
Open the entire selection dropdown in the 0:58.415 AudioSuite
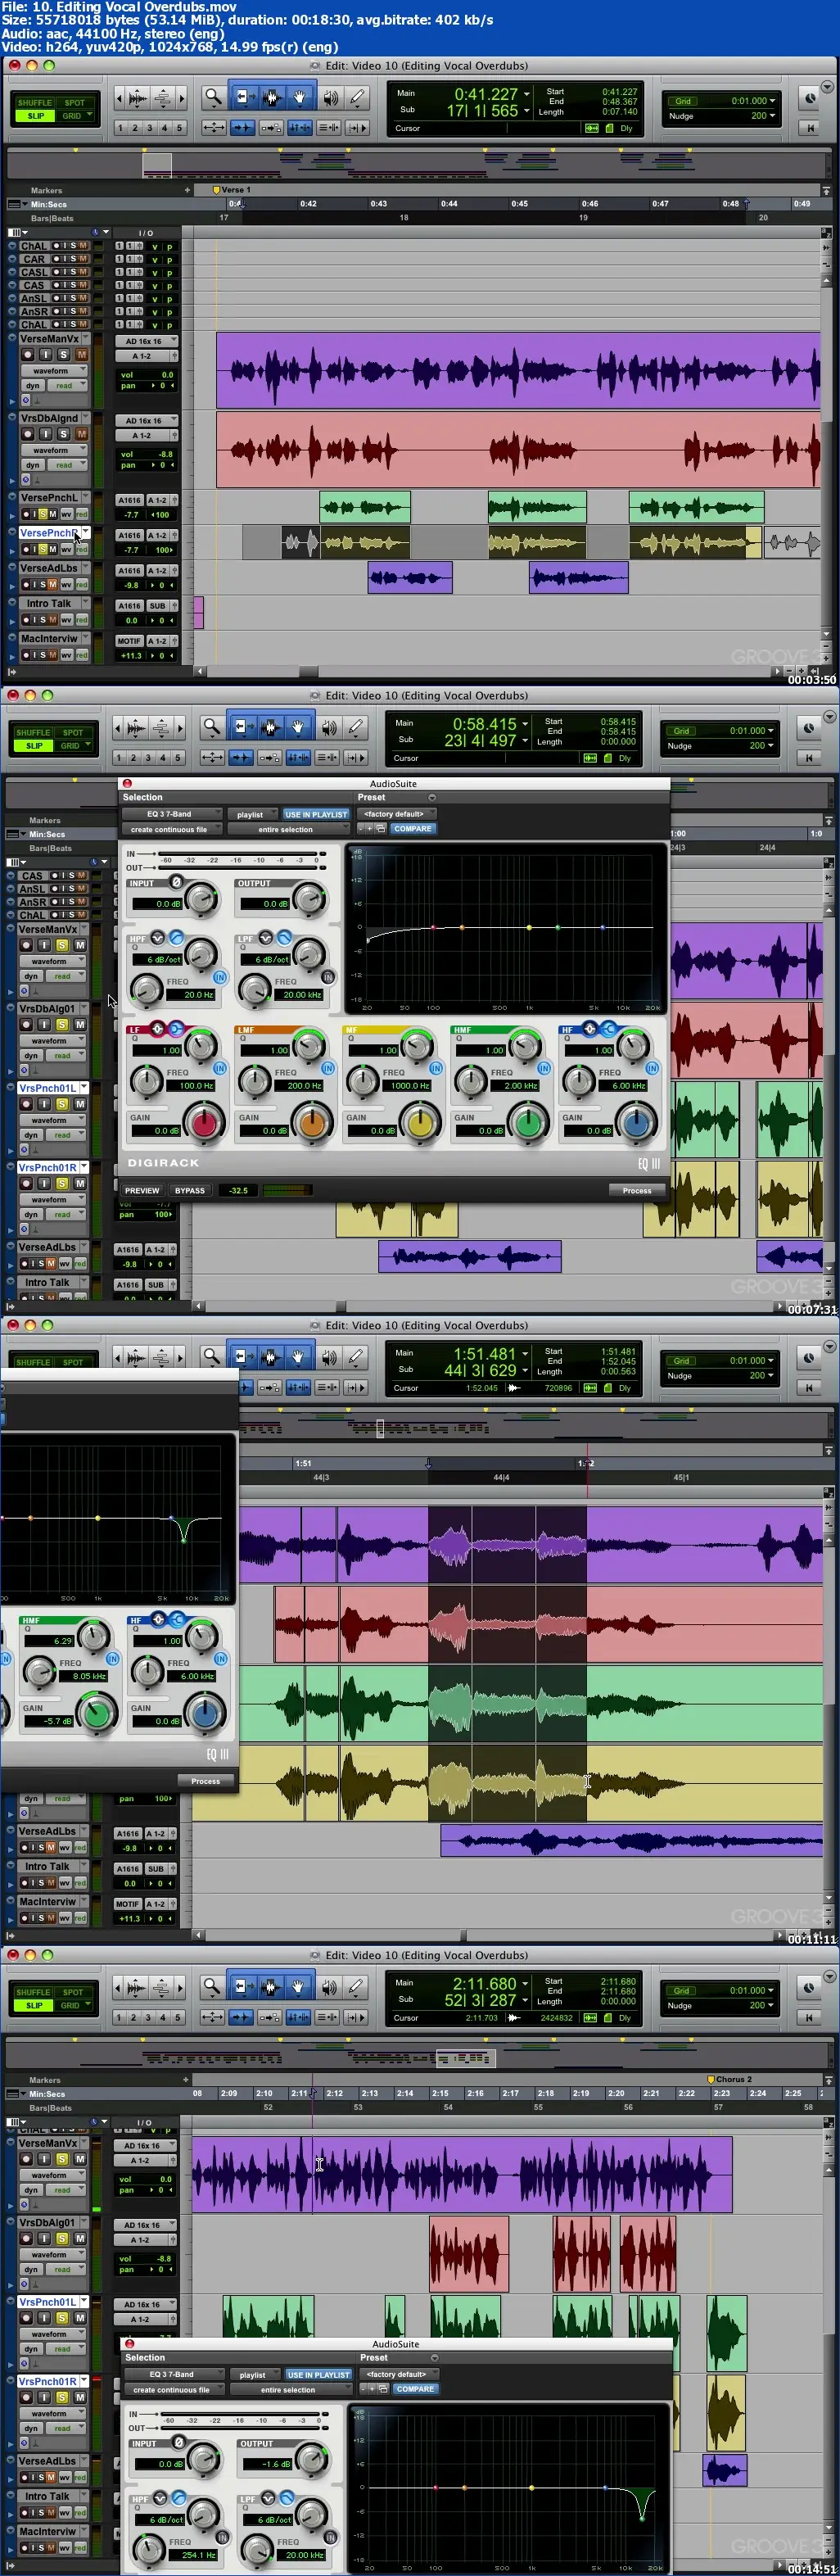point(289,829)
